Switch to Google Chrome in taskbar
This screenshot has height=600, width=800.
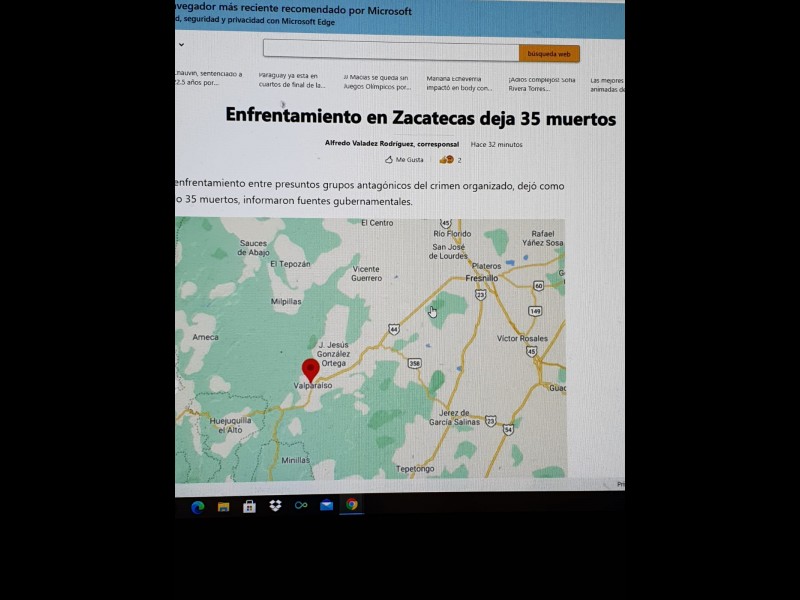352,505
